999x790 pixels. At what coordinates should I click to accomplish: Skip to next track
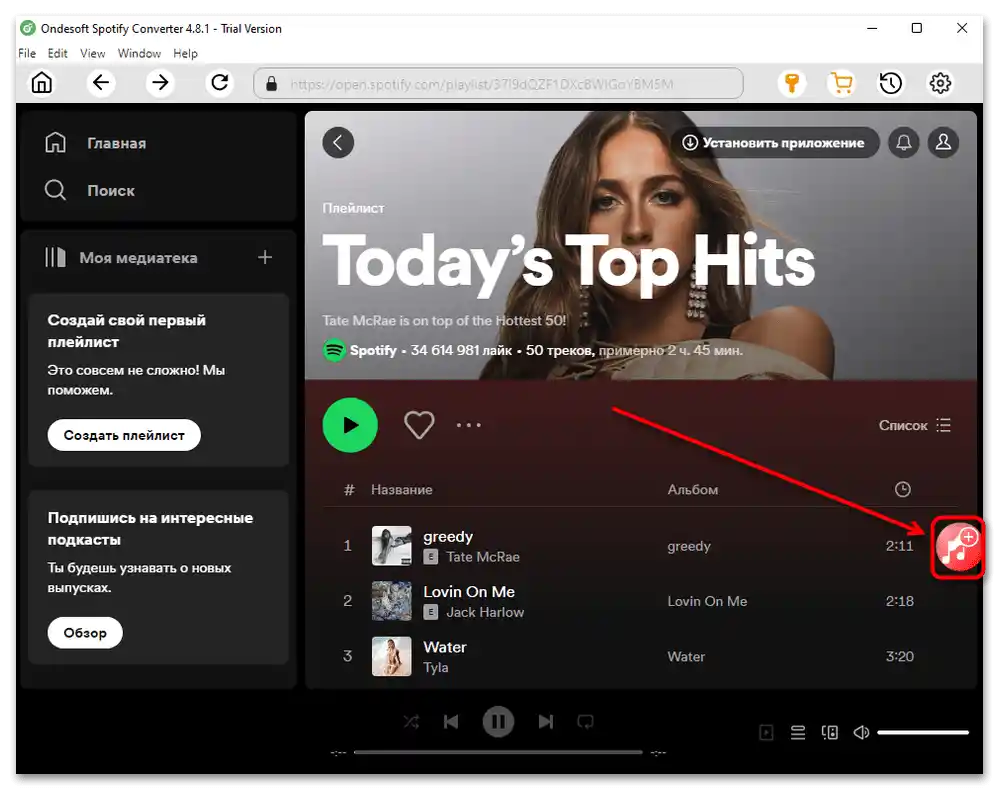[546, 722]
